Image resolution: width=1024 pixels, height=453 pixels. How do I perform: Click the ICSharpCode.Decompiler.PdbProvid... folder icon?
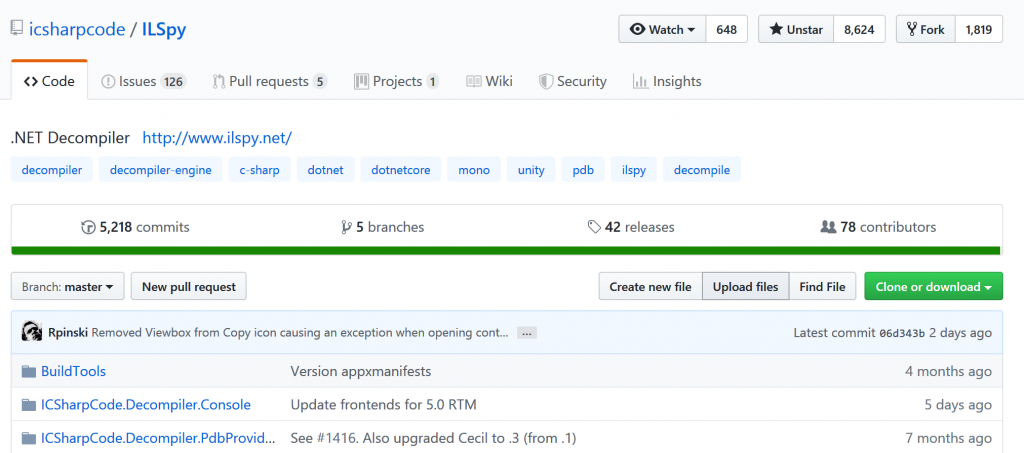click(29, 438)
